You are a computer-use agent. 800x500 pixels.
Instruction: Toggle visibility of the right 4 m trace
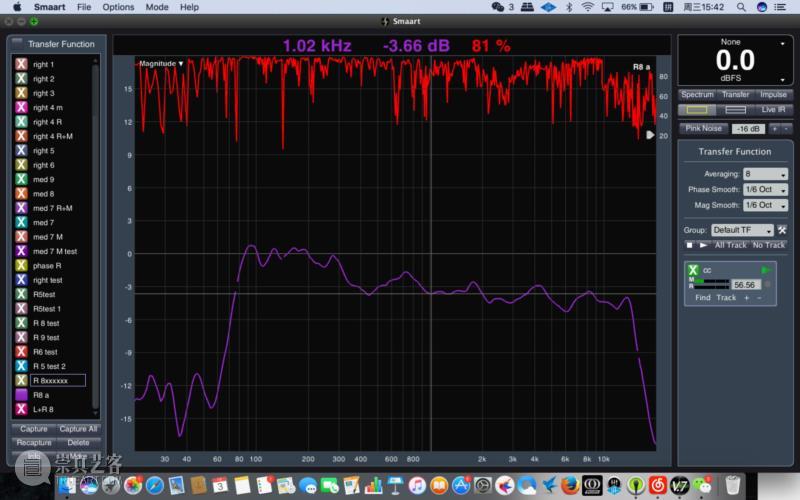(x=21, y=107)
